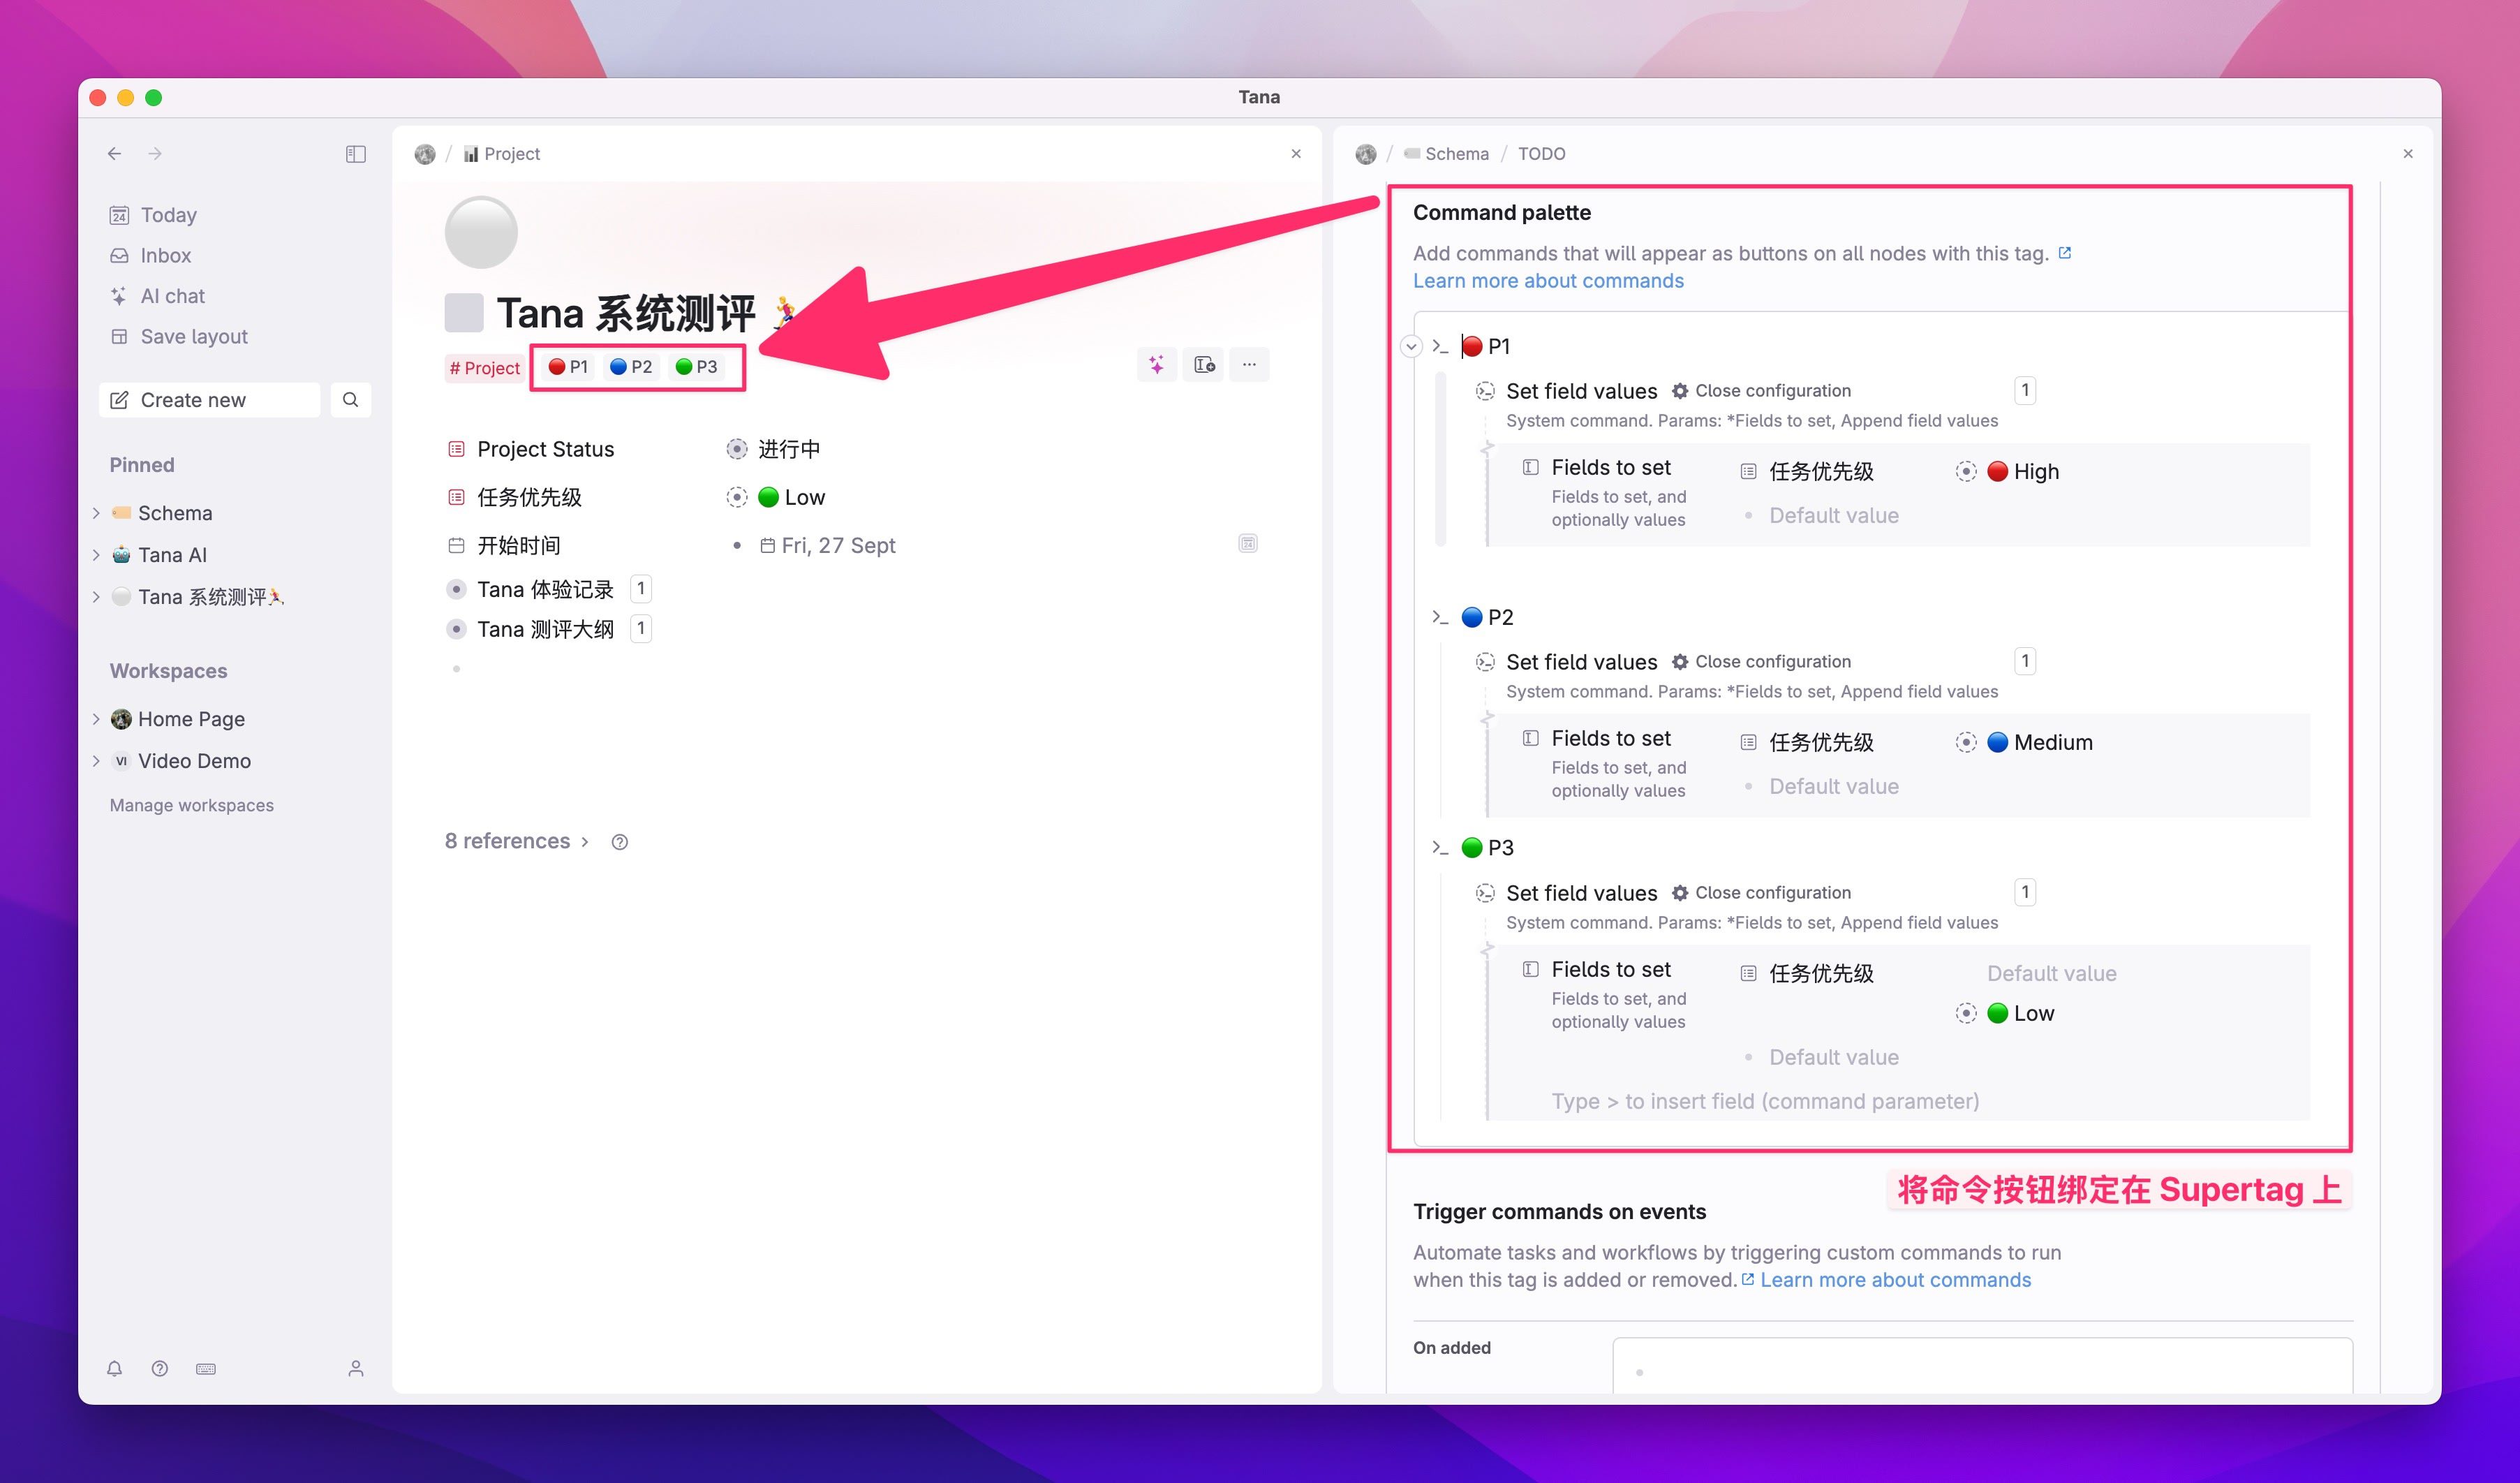
Task: Open the Tana 体验记录 node bullet
Action: click(456, 589)
